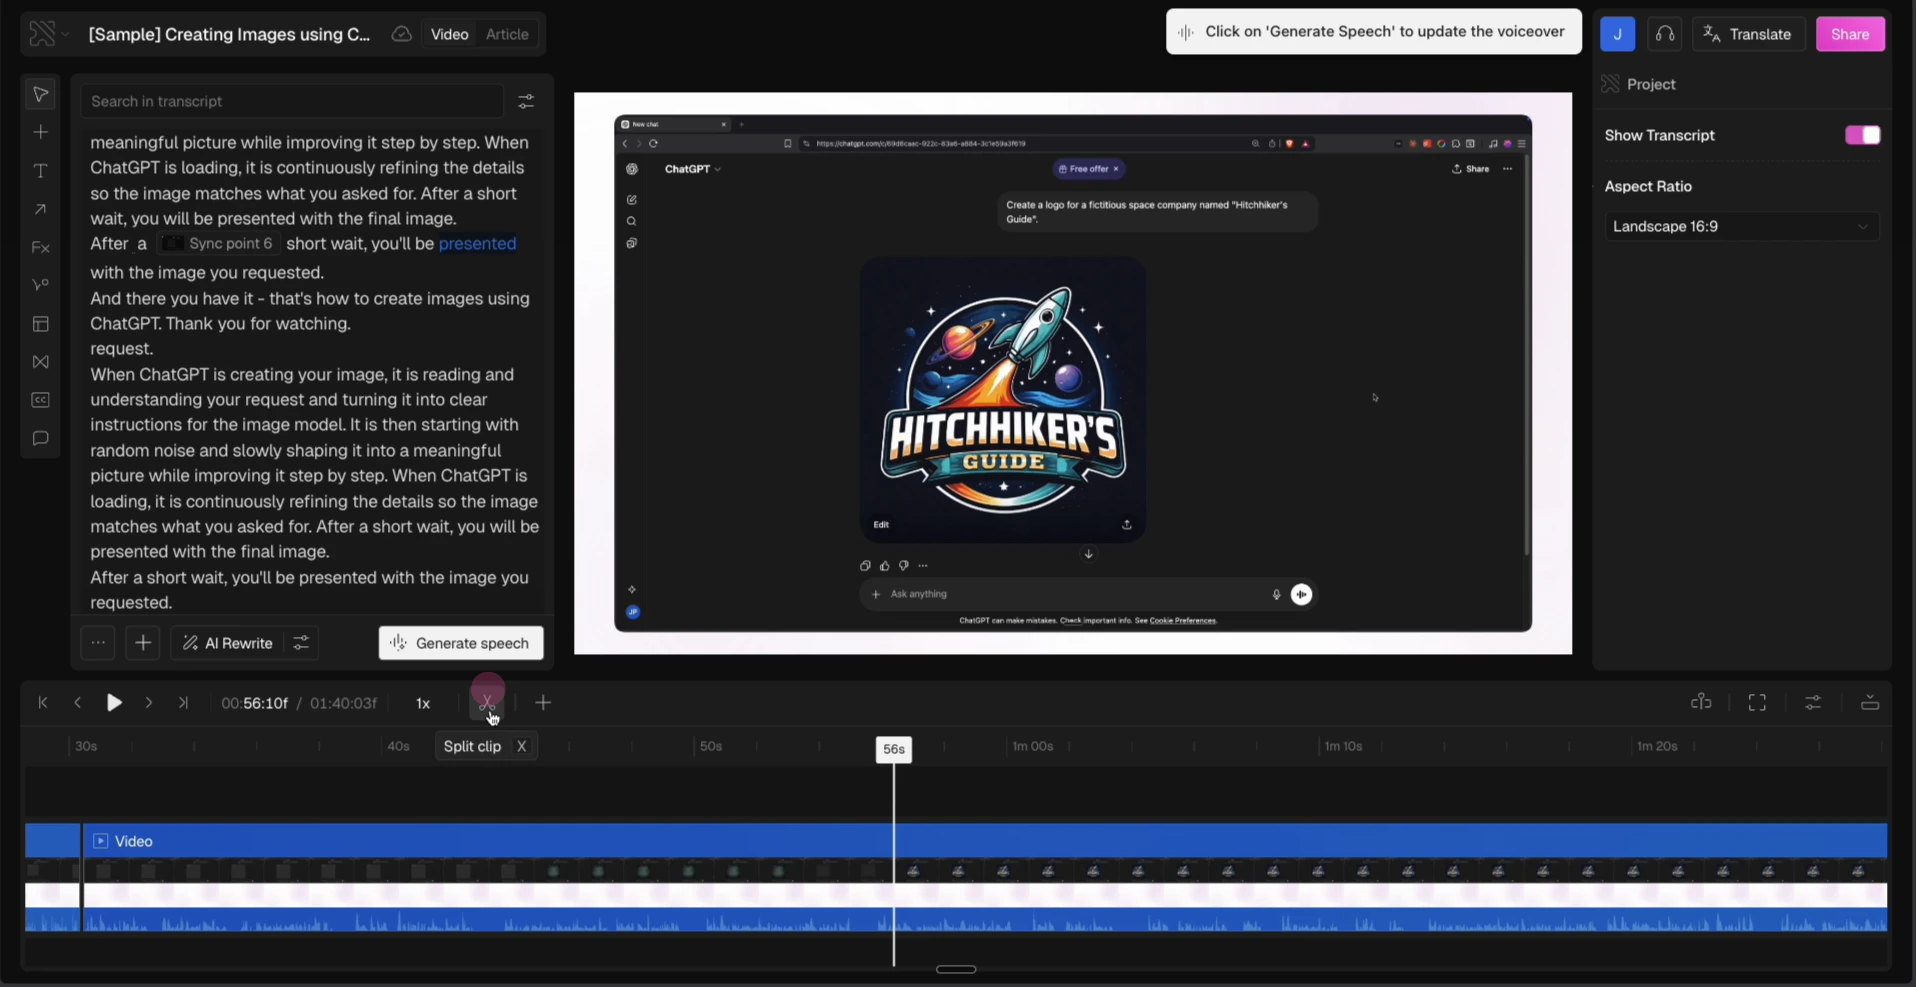Open the more options ellipsis below the transcript
The width and height of the screenshot is (1916, 987).
(97, 643)
